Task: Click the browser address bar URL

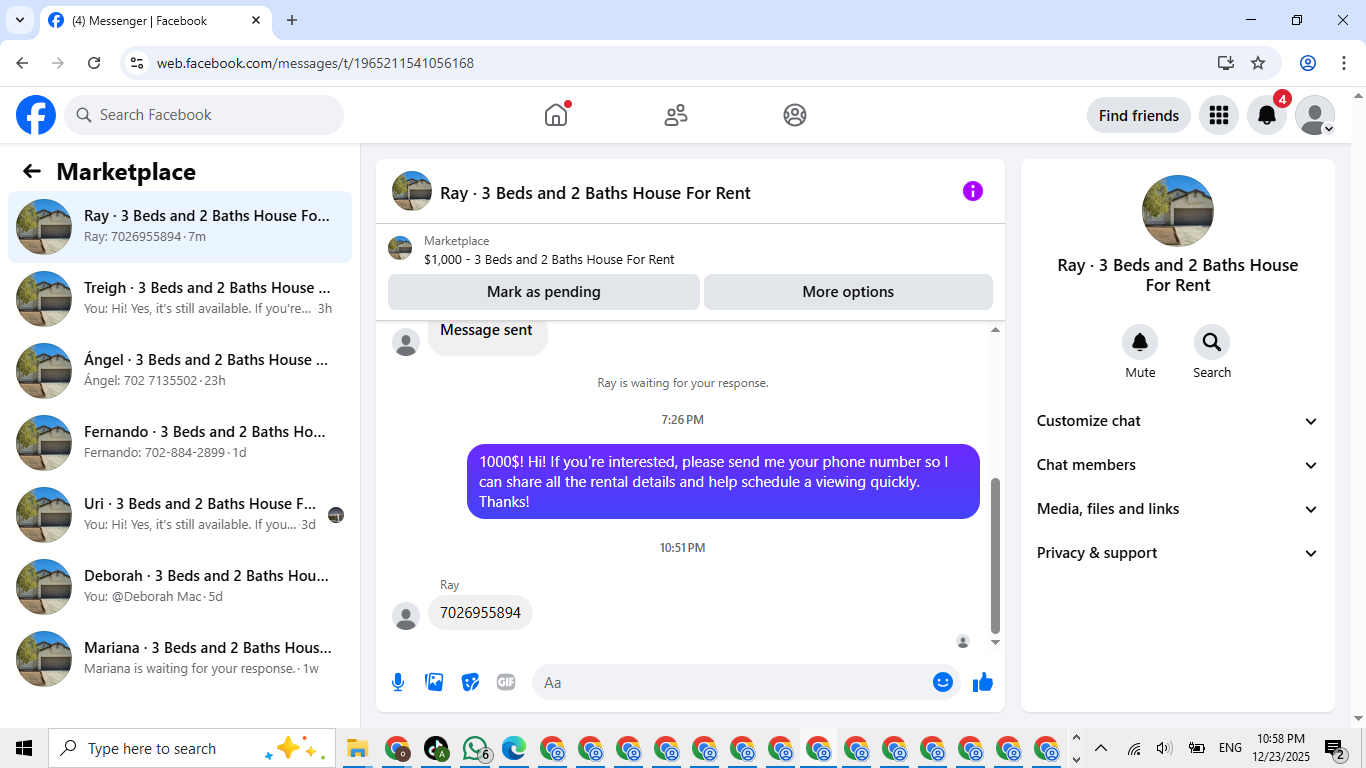Action: pyautogui.click(x=315, y=63)
